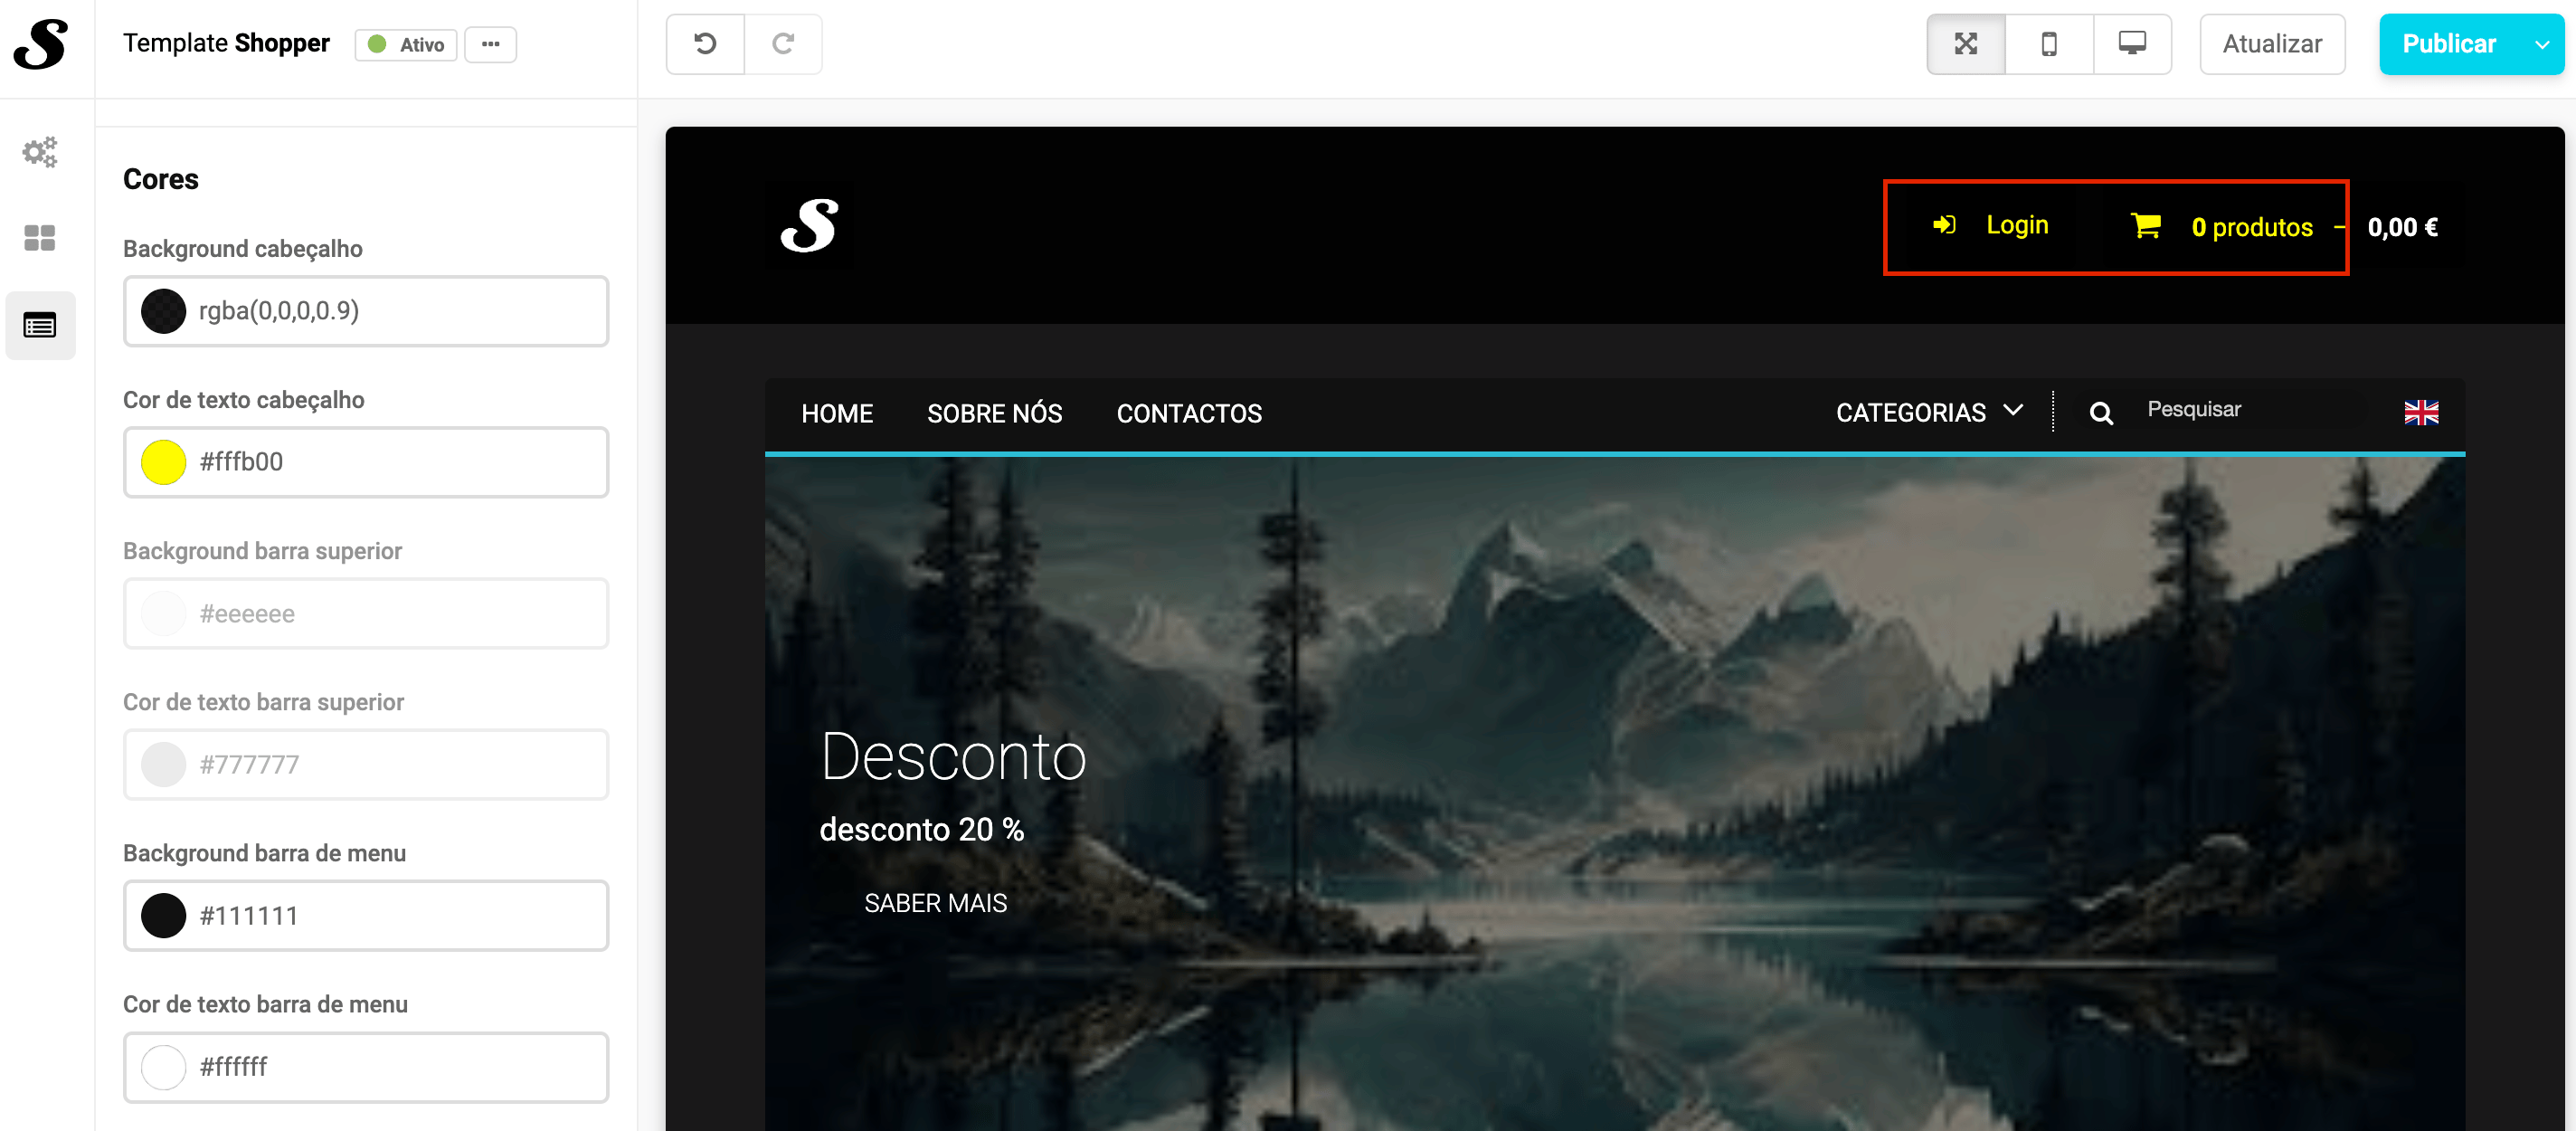Switch preview to desktop monitor view
This screenshot has height=1131, width=2576.
click(x=2131, y=44)
